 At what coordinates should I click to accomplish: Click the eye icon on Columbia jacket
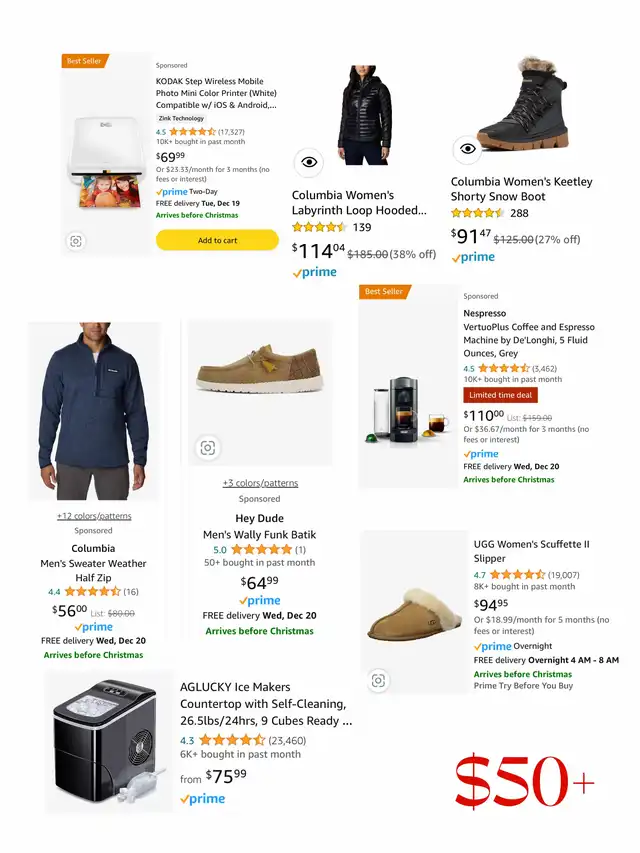309,162
